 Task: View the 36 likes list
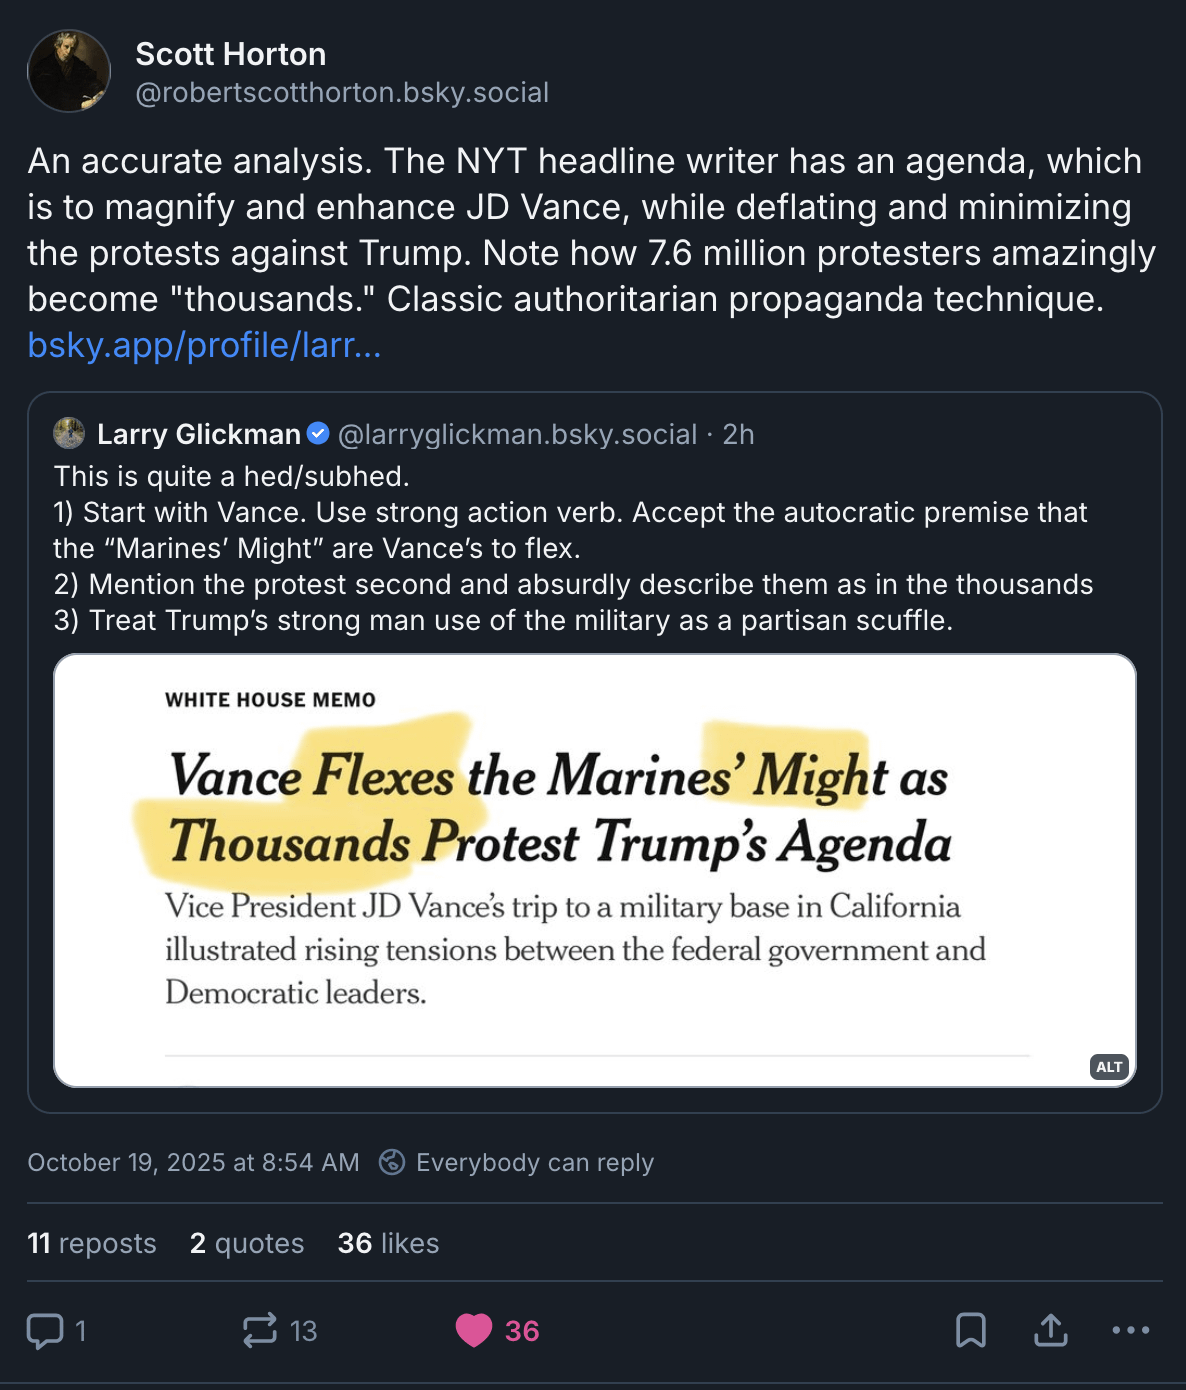[388, 1243]
